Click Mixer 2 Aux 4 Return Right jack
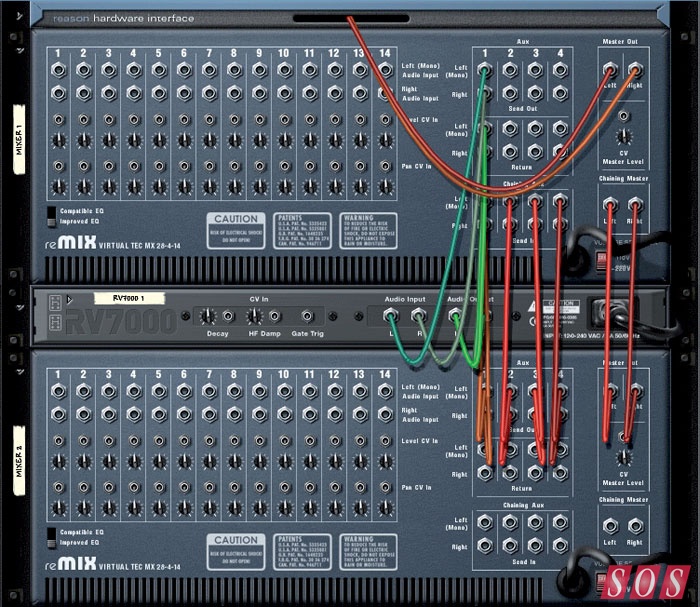Viewport: 700px width, 607px height. coord(560,473)
